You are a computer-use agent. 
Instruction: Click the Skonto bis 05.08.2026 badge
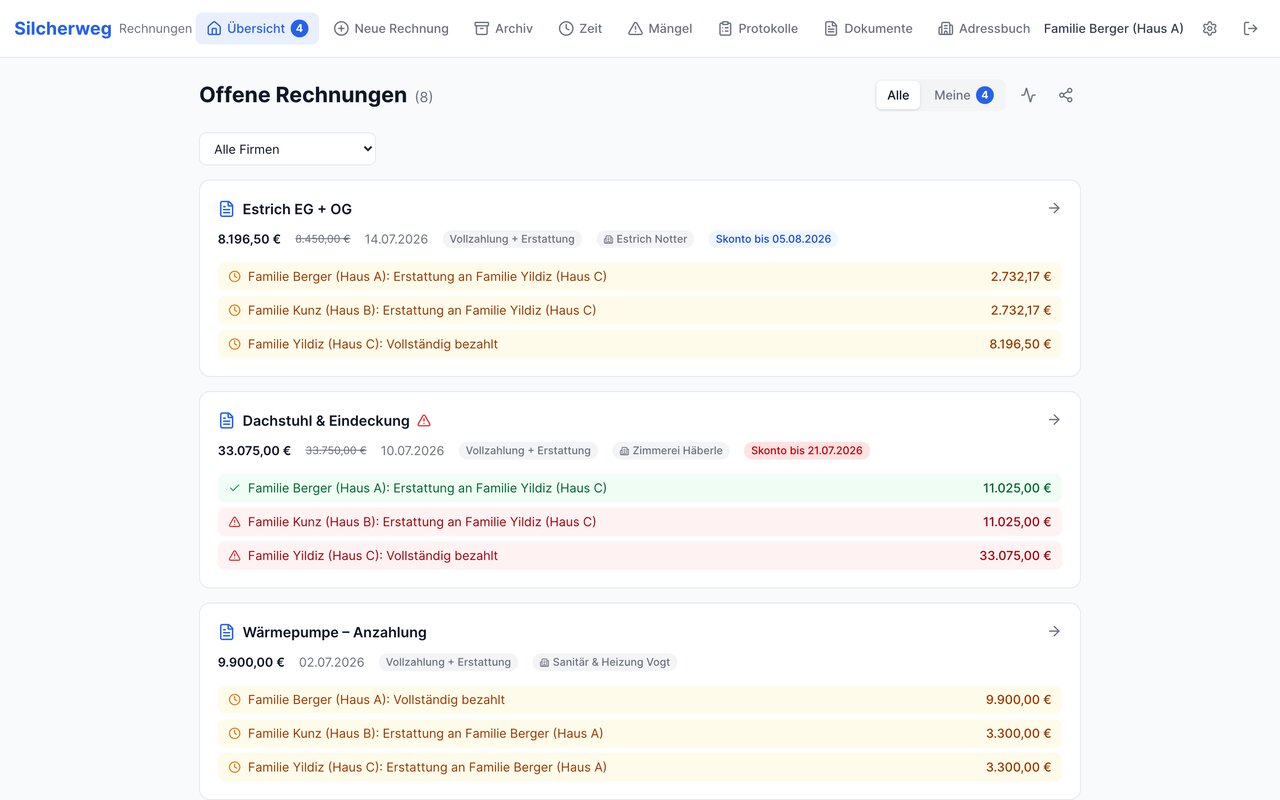tap(773, 239)
